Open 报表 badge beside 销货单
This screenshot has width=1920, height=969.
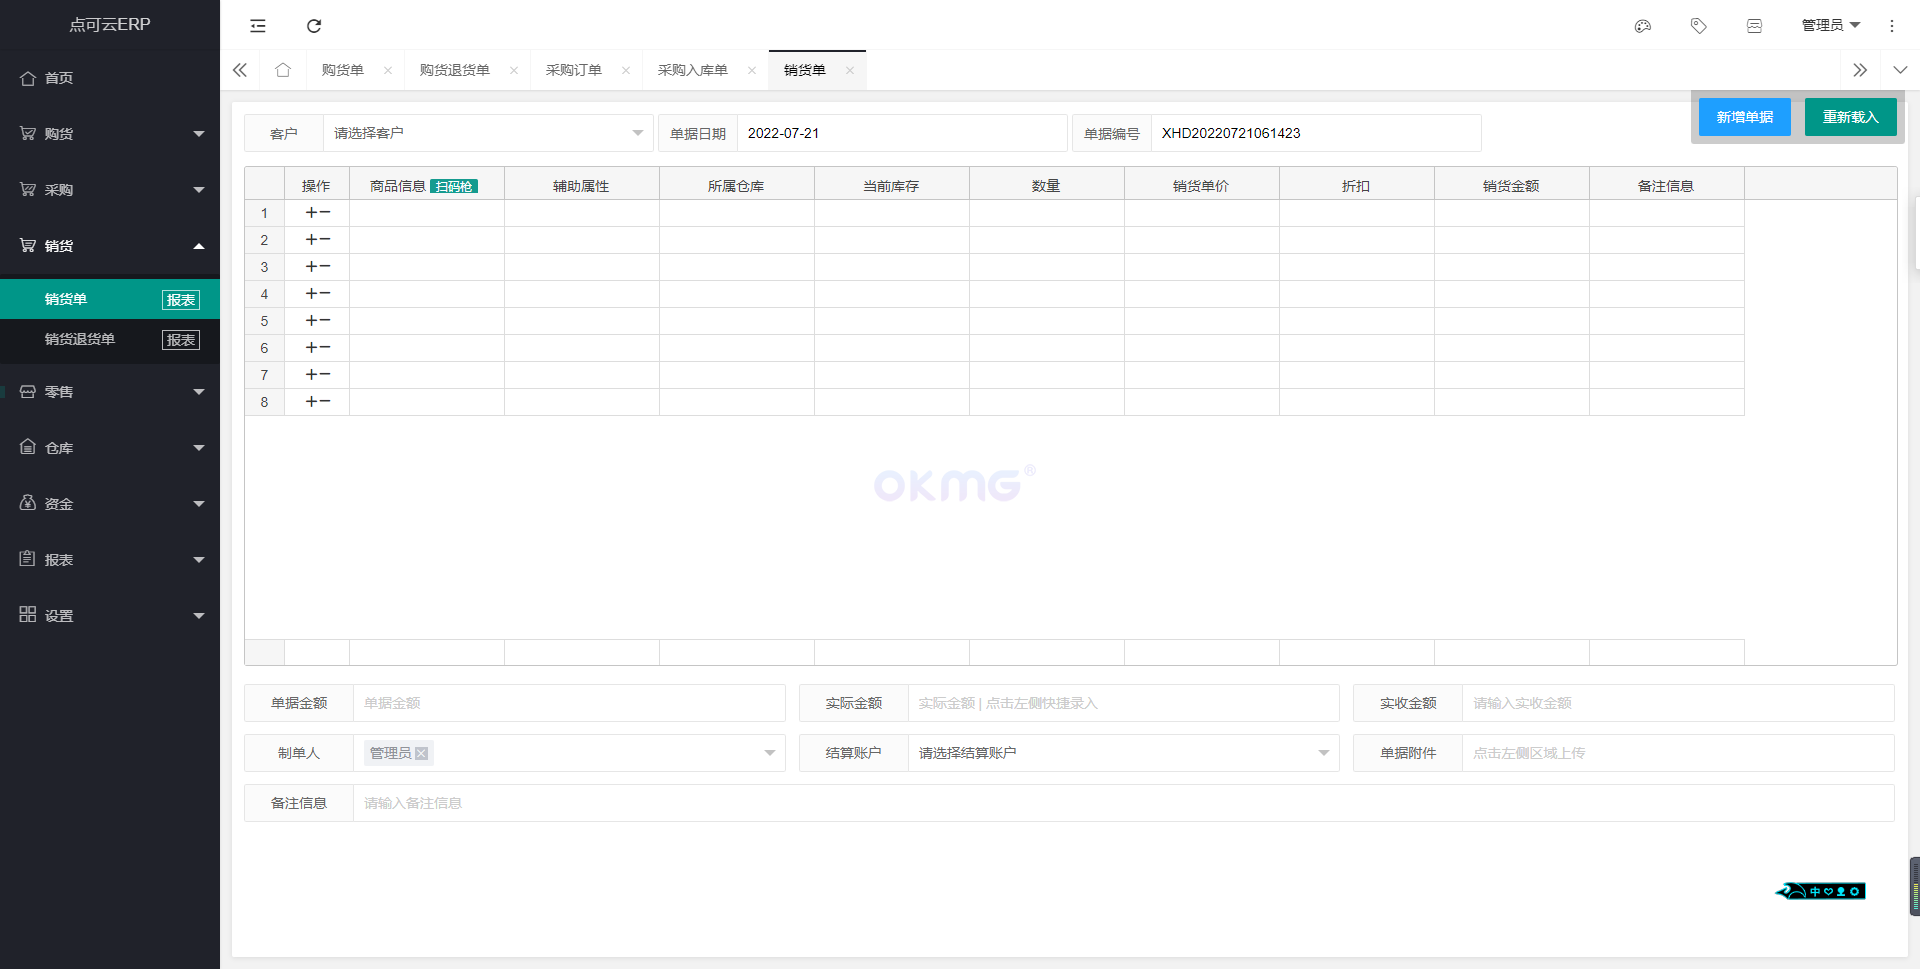coord(181,300)
